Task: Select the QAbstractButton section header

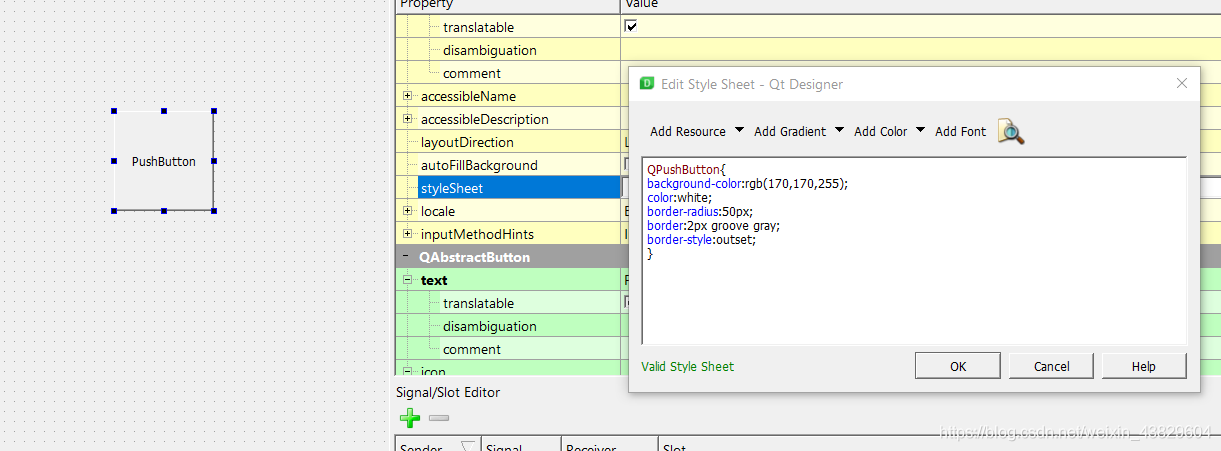Action: coord(512,257)
